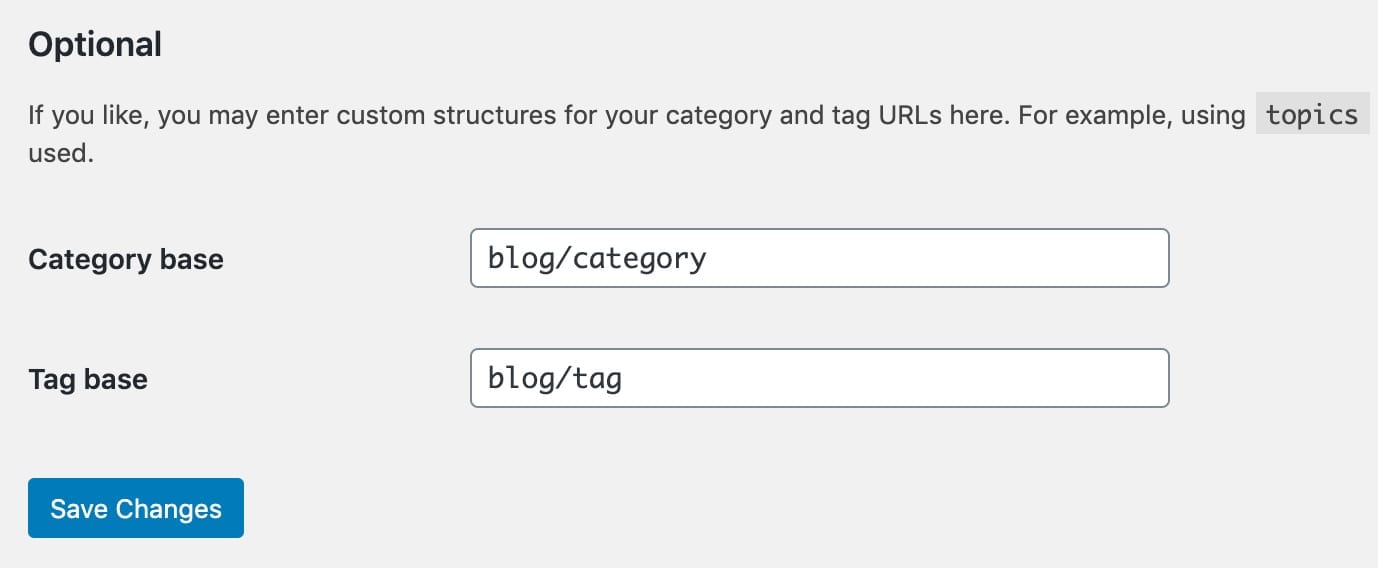This screenshot has width=1378, height=568.
Task: Focus the Category base input field
Action: point(819,258)
